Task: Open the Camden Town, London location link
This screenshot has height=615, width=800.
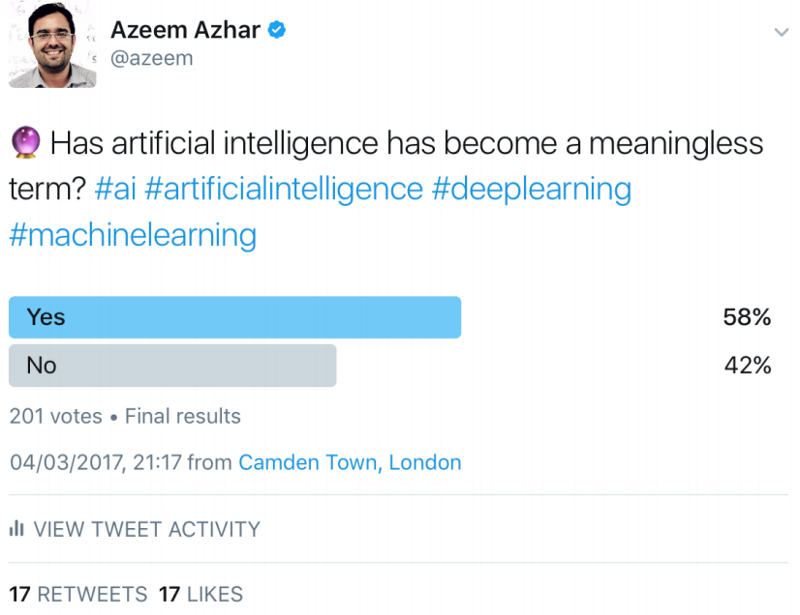Action: [x=350, y=463]
